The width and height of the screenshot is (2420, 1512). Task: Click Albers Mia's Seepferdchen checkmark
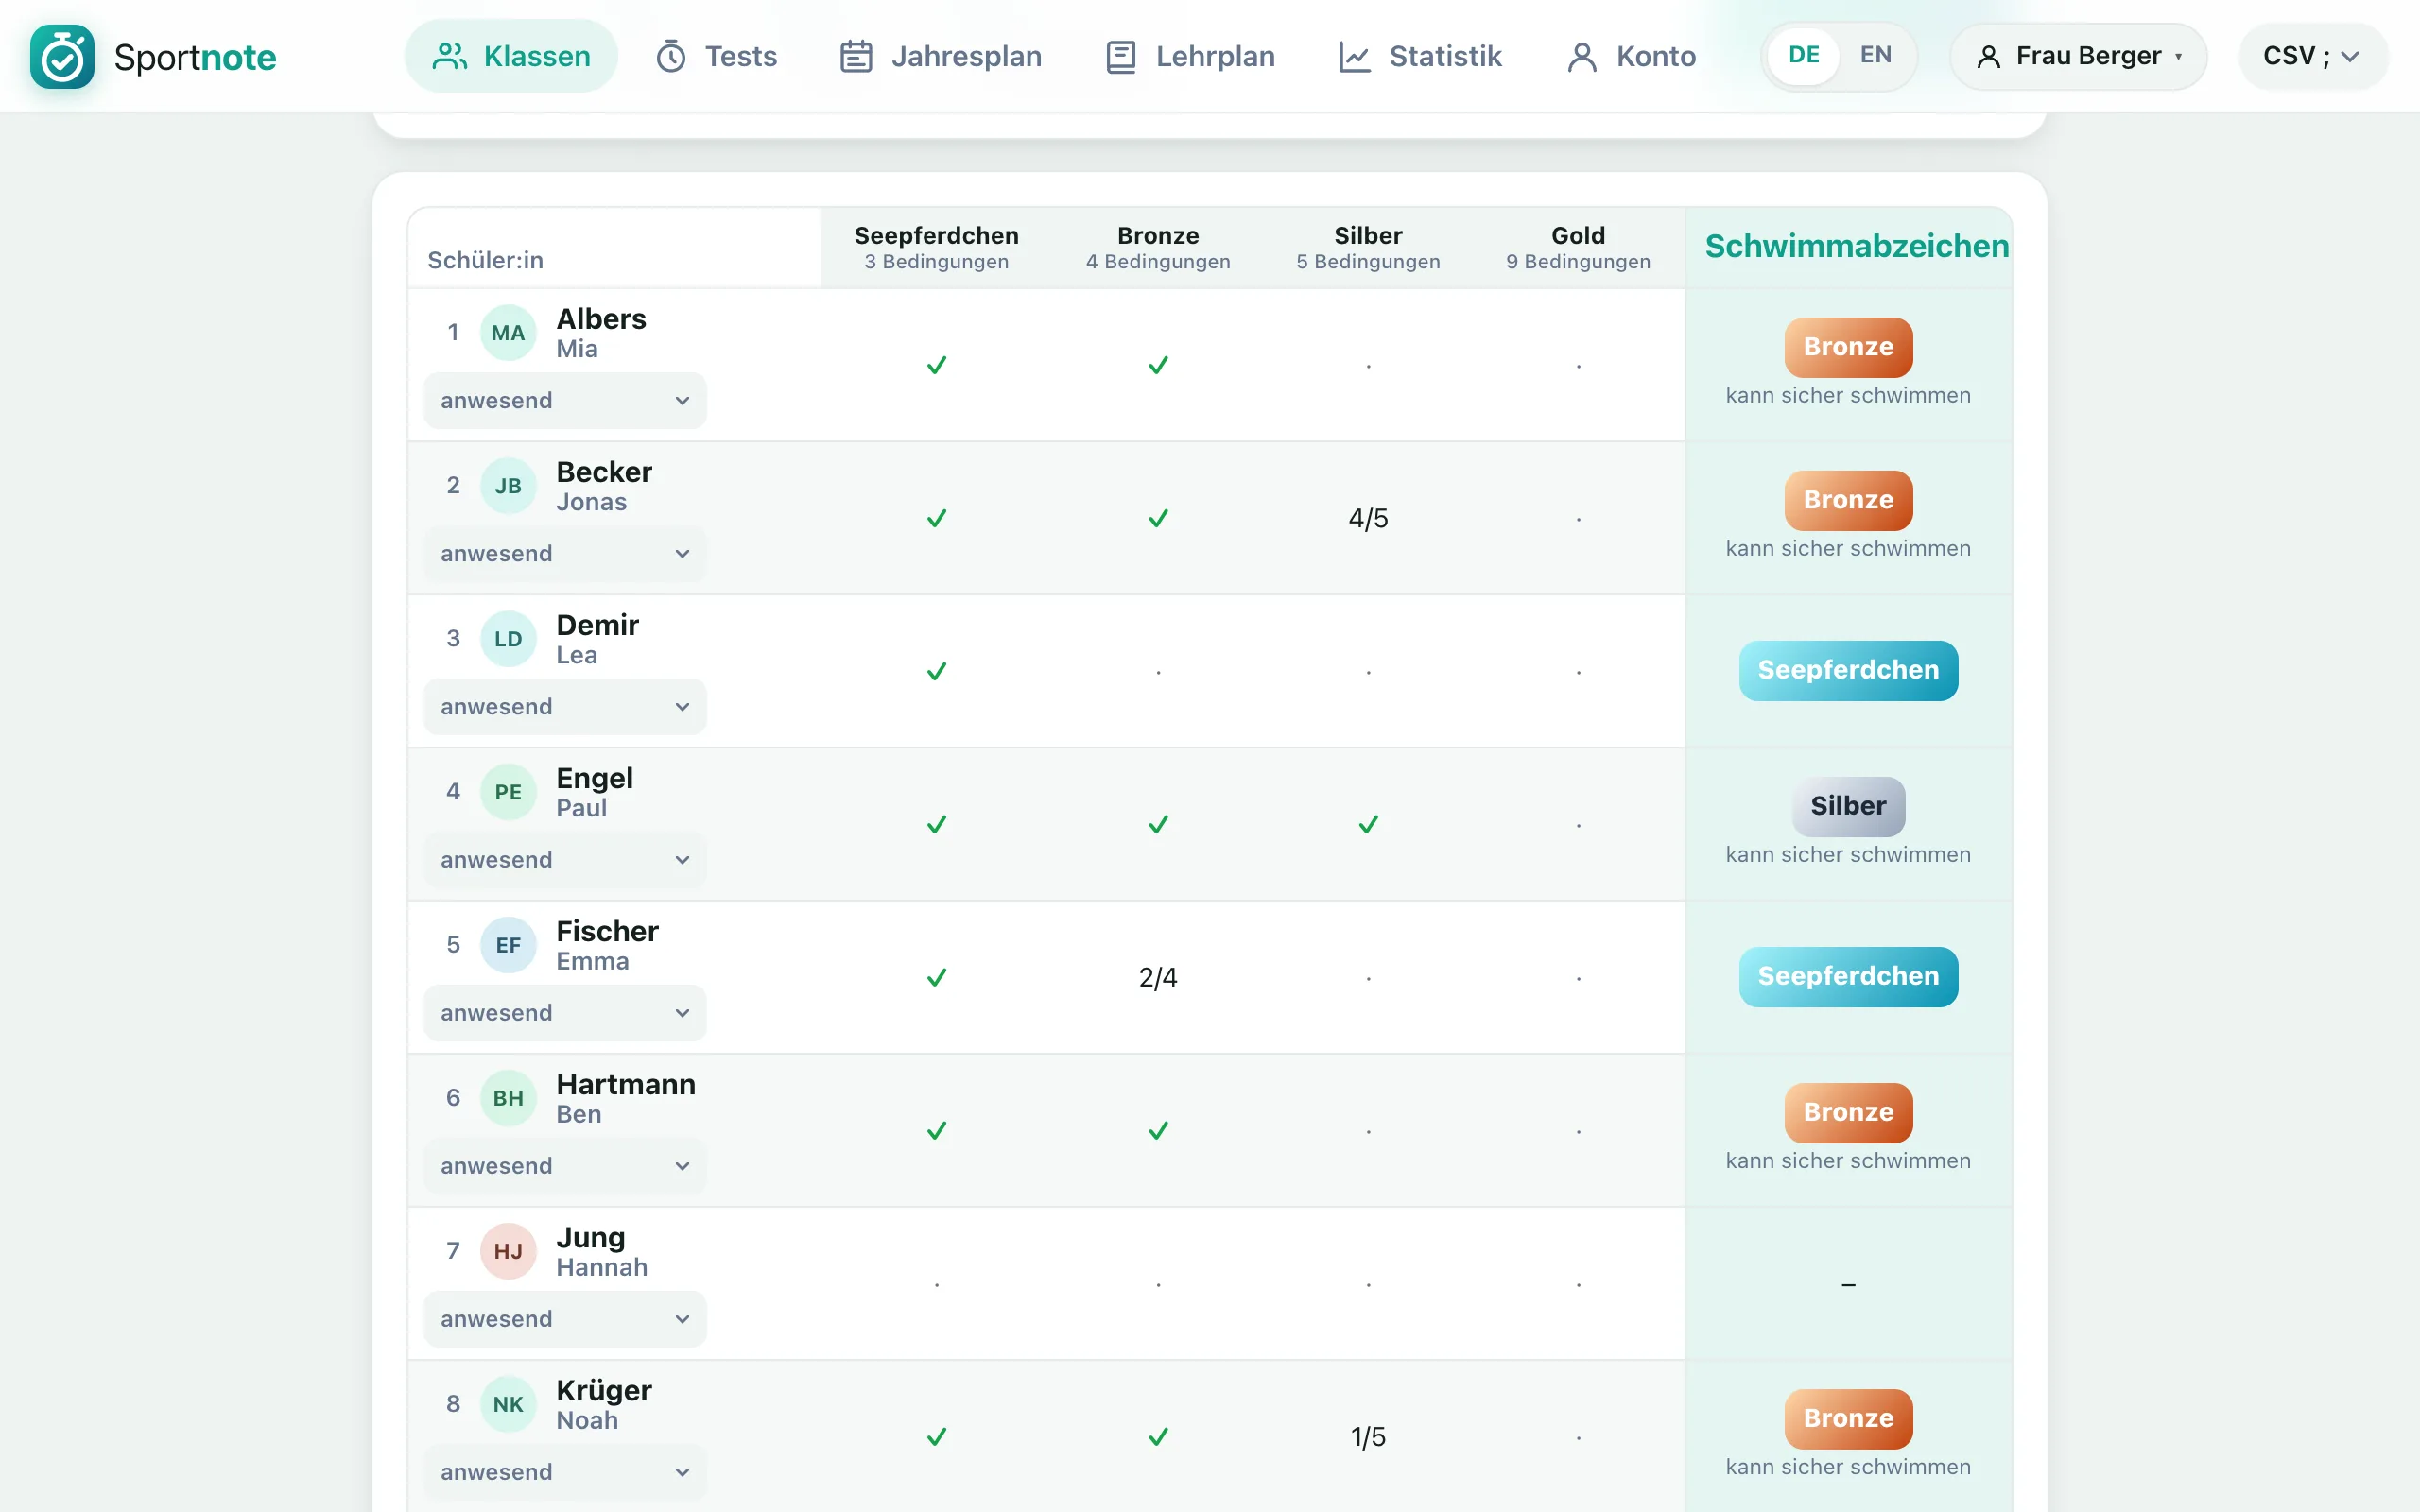[x=936, y=365]
